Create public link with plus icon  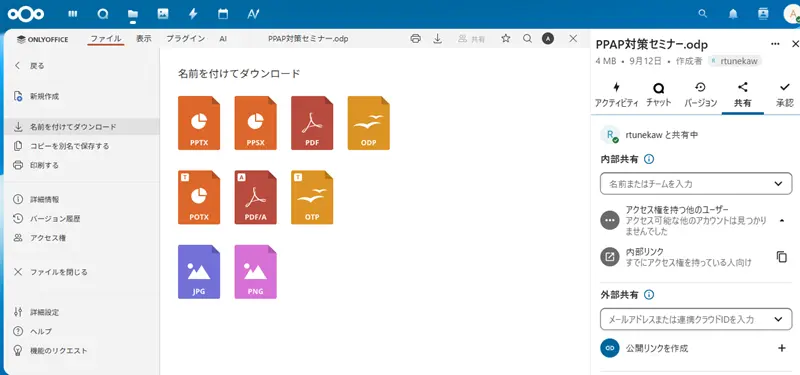click(782, 348)
